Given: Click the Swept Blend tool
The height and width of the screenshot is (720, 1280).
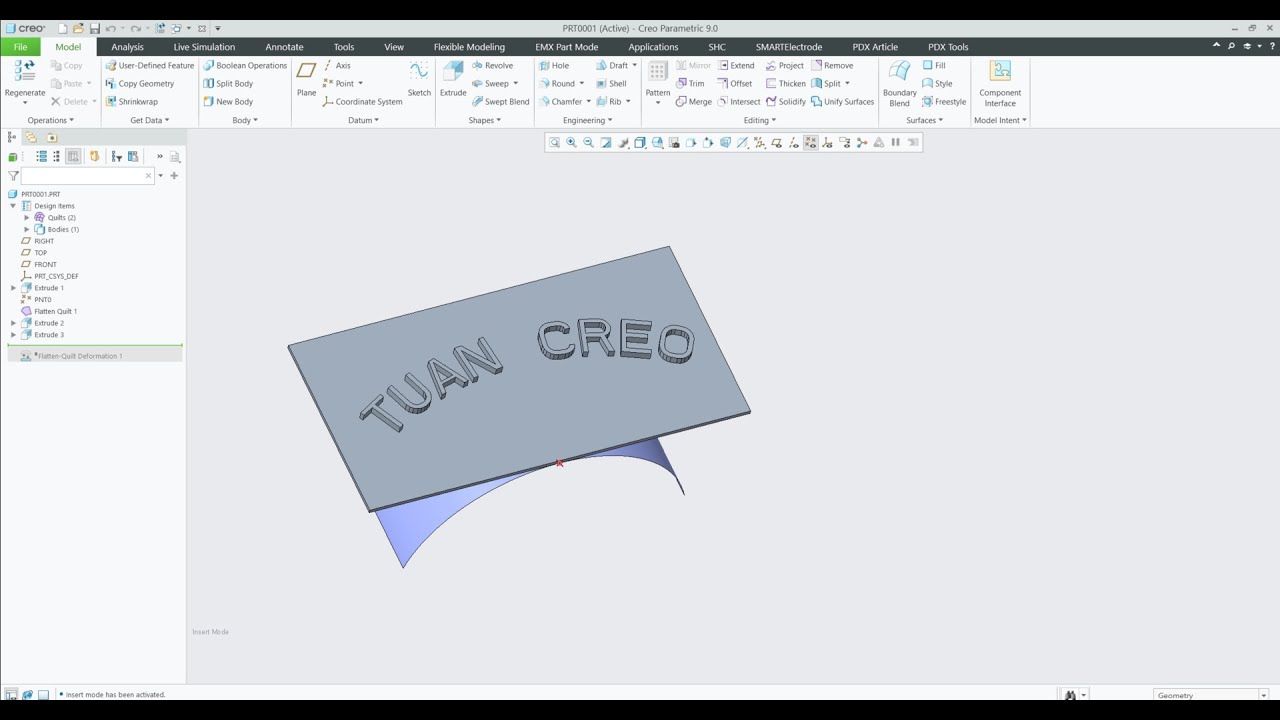Looking at the screenshot, I should 499,101.
